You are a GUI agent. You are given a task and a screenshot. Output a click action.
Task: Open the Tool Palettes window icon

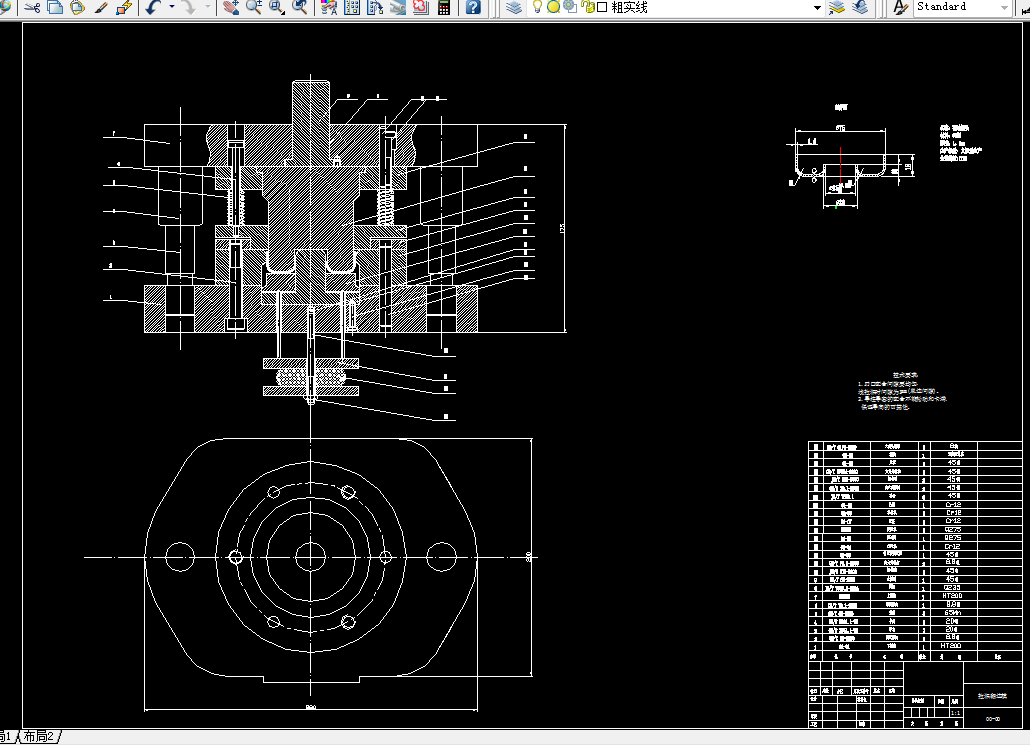tap(375, 7)
